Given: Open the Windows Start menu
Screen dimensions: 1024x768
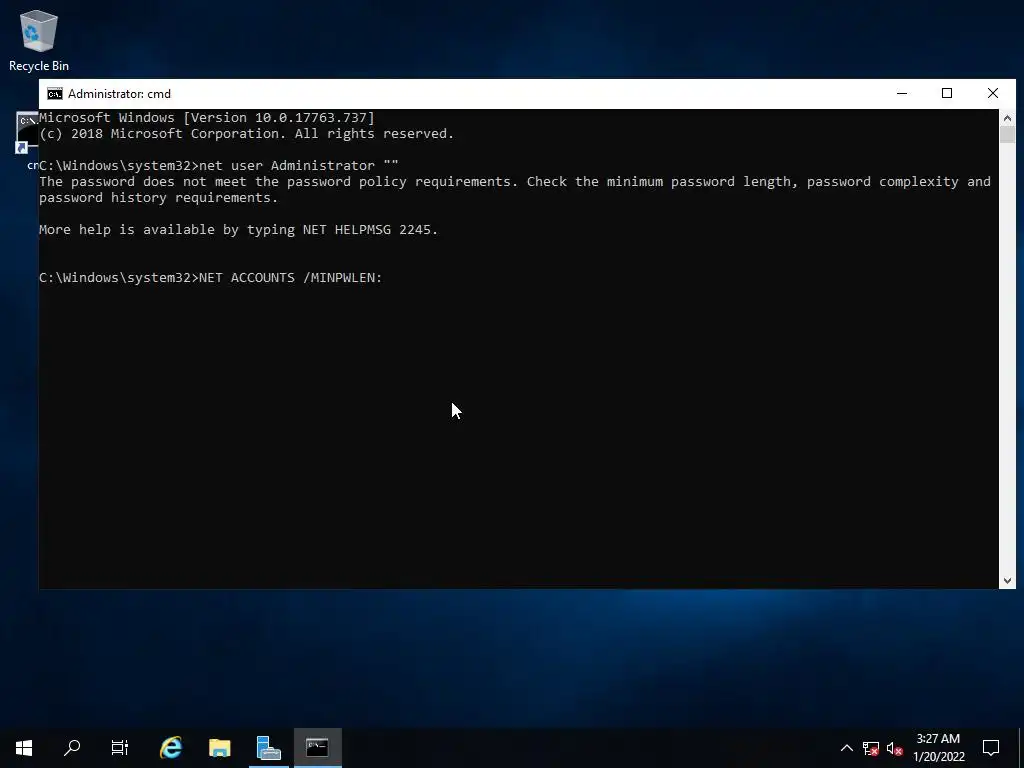Looking at the screenshot, I should (24, 748).
